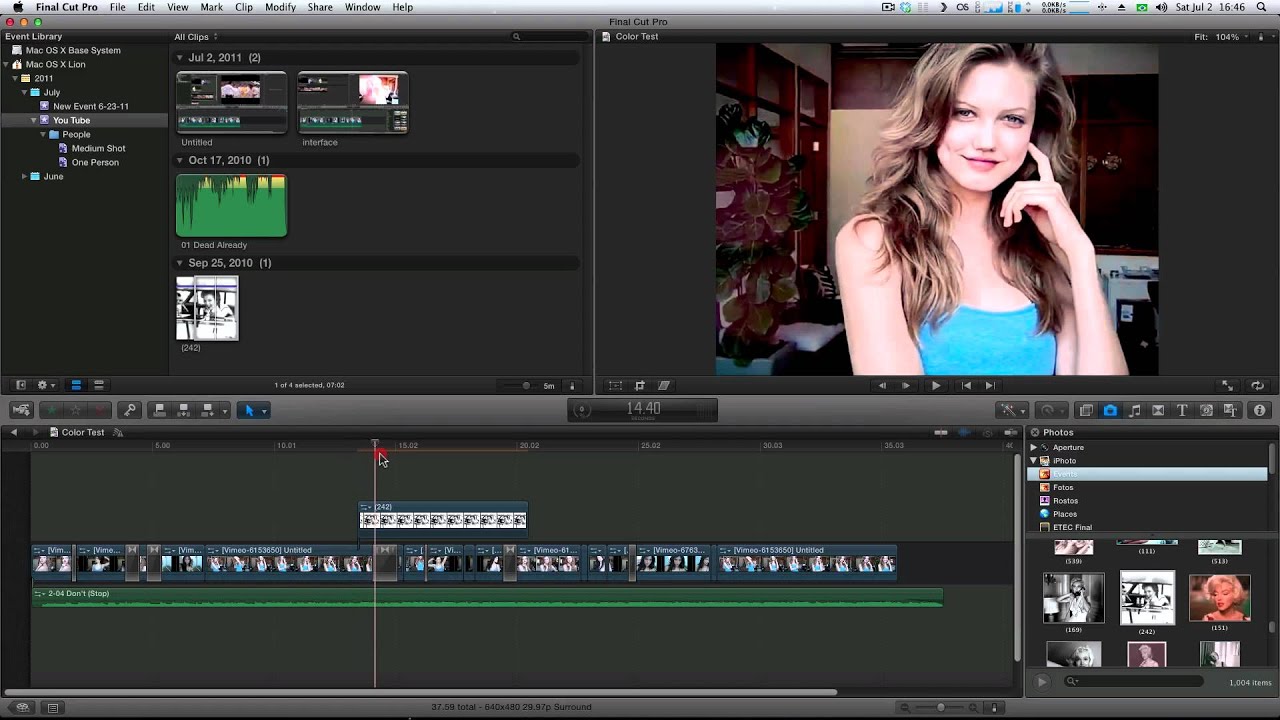
Task: Toggle the Event Library sidebar visibility
Action: (20, 385)
